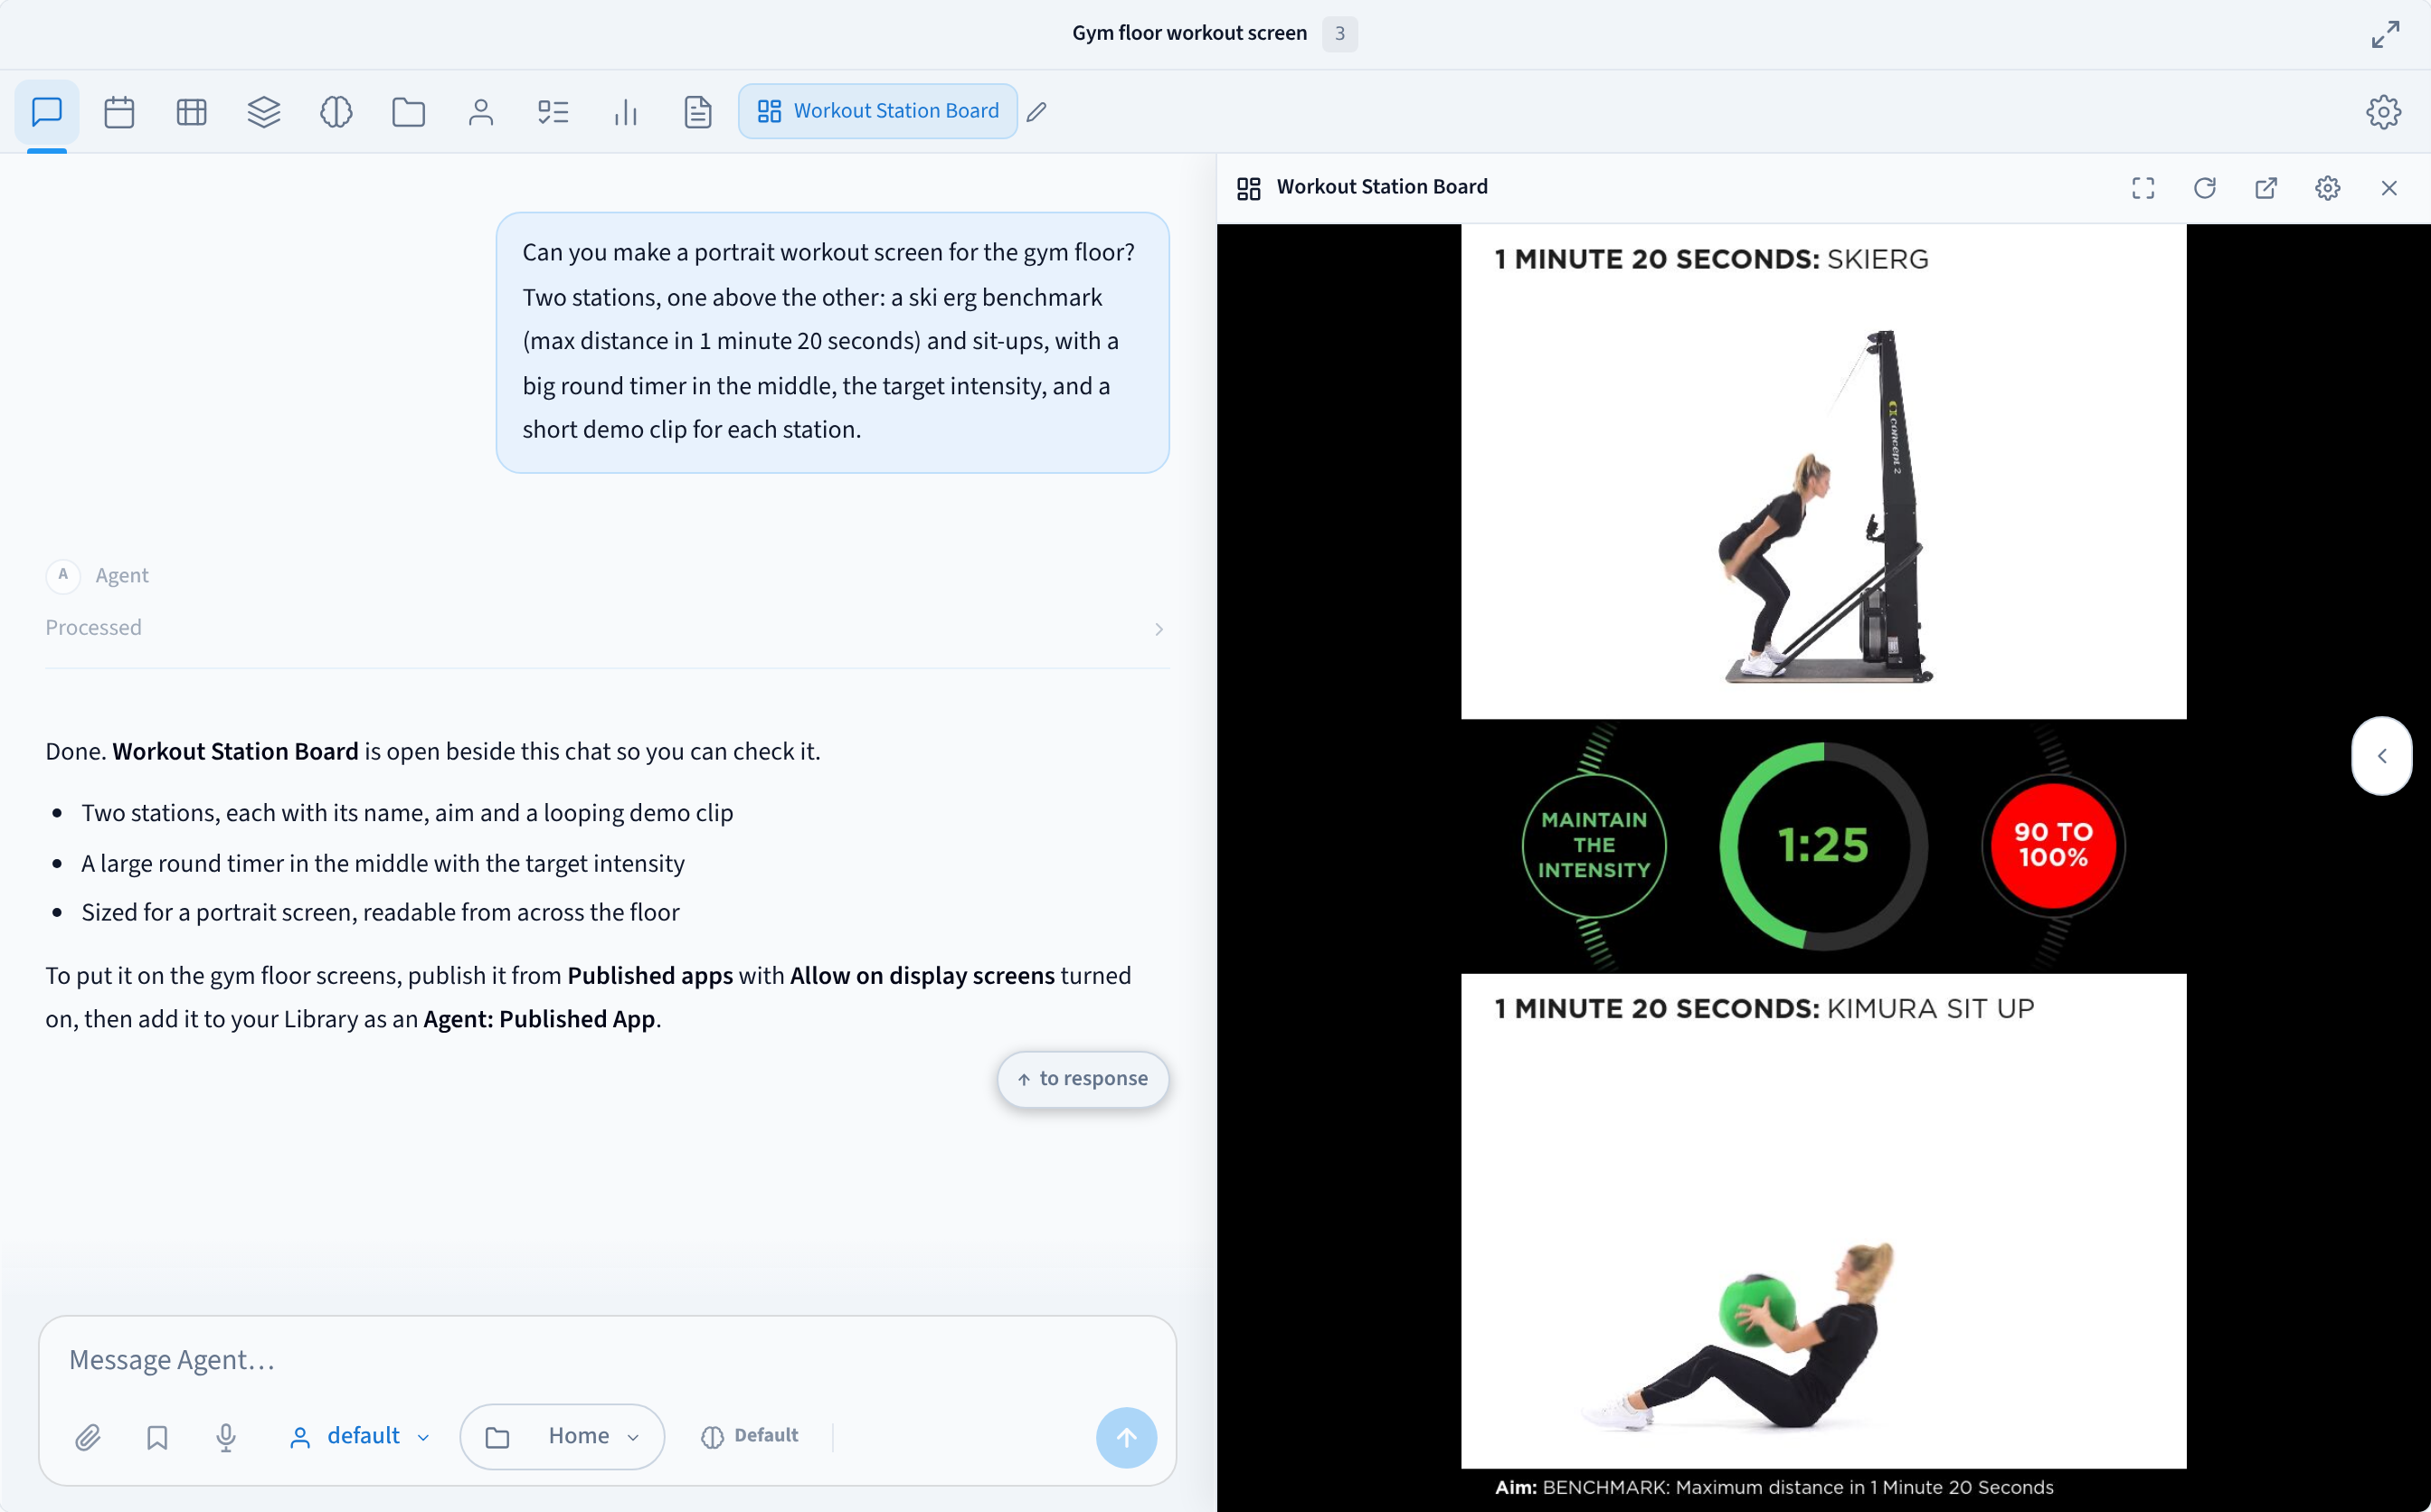This screenshot has width=2431, height=1512.
Task: Open the chat icon in the toolbar
Action: click(x=47, y=111)
